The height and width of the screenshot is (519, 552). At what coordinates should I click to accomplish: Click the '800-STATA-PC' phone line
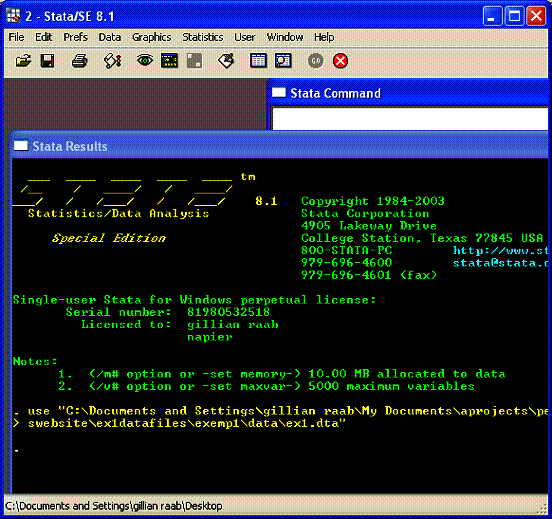point(346,250)
